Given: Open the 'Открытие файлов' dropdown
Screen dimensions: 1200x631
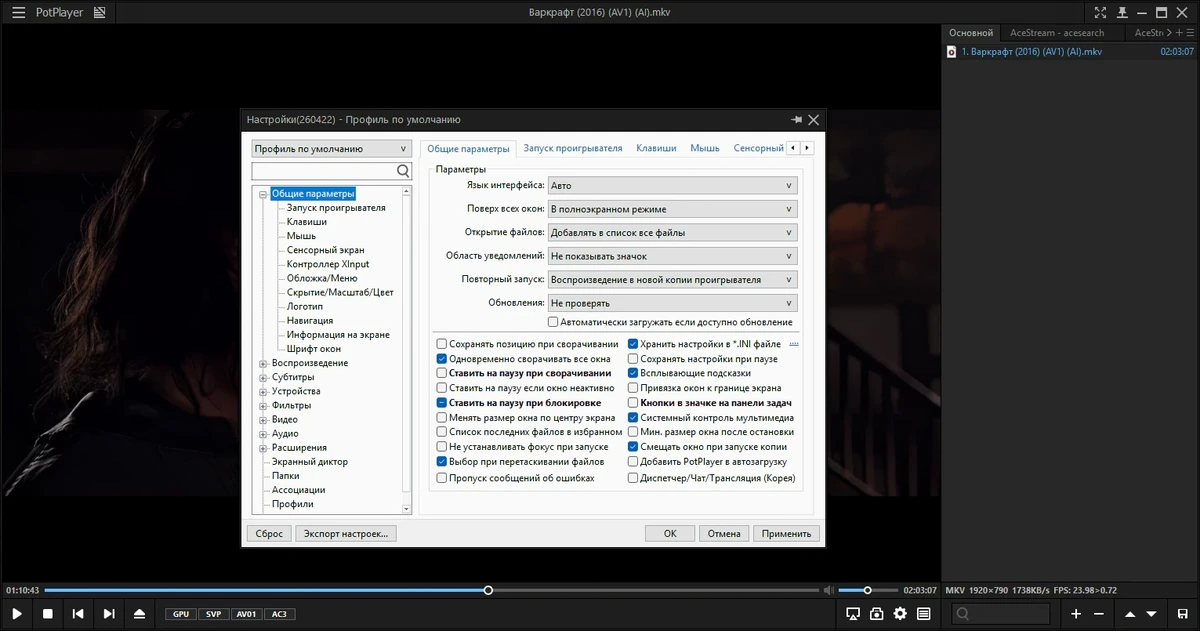Looking at the screenshot, I should tap(672, 232).
